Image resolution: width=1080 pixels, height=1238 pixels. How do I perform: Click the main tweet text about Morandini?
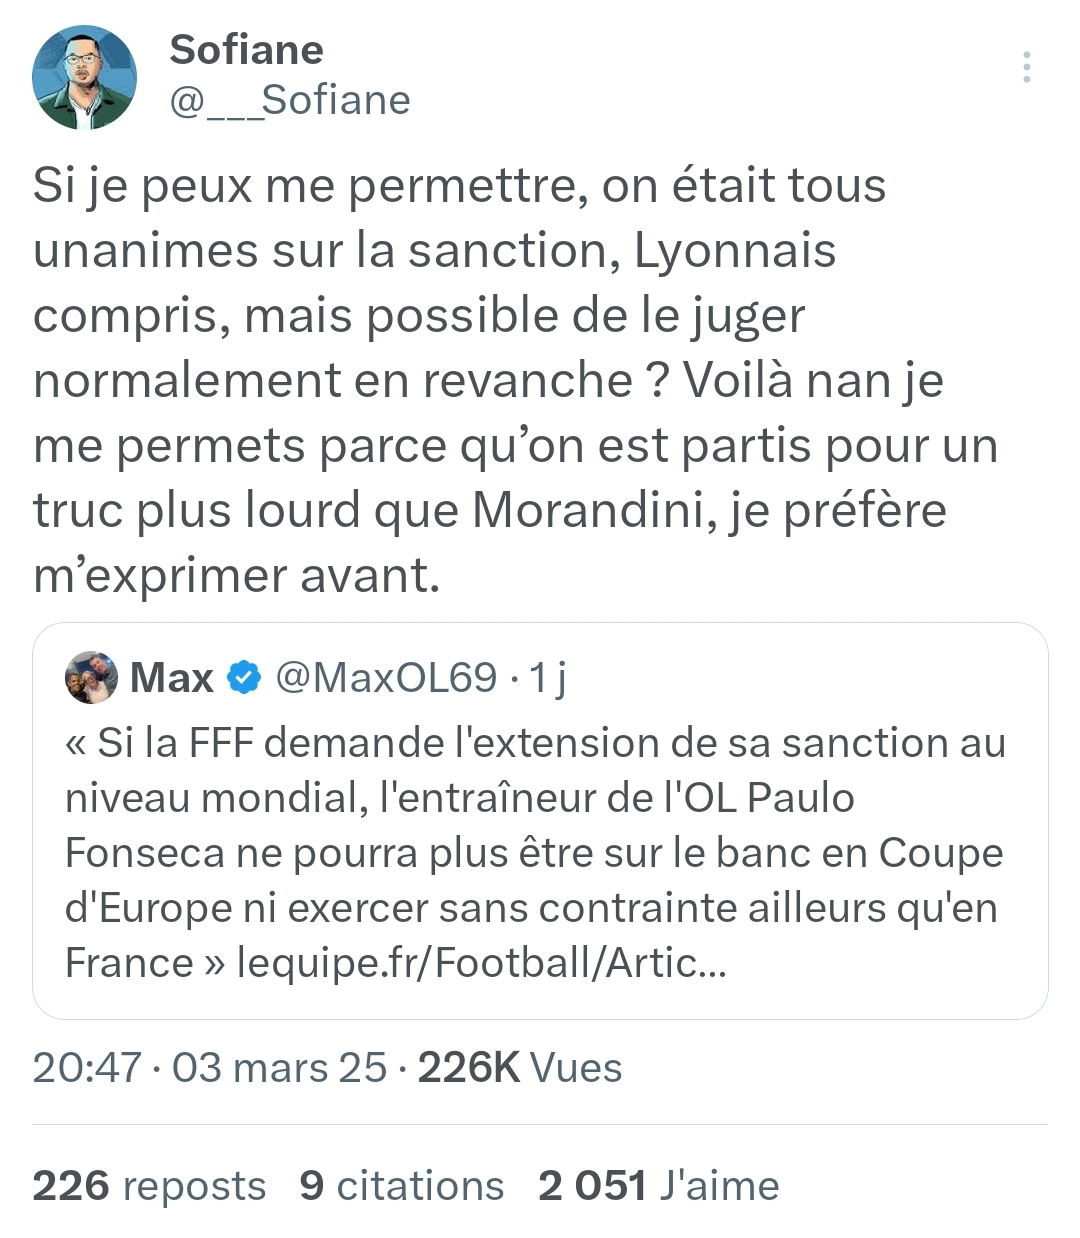point(516,380)
